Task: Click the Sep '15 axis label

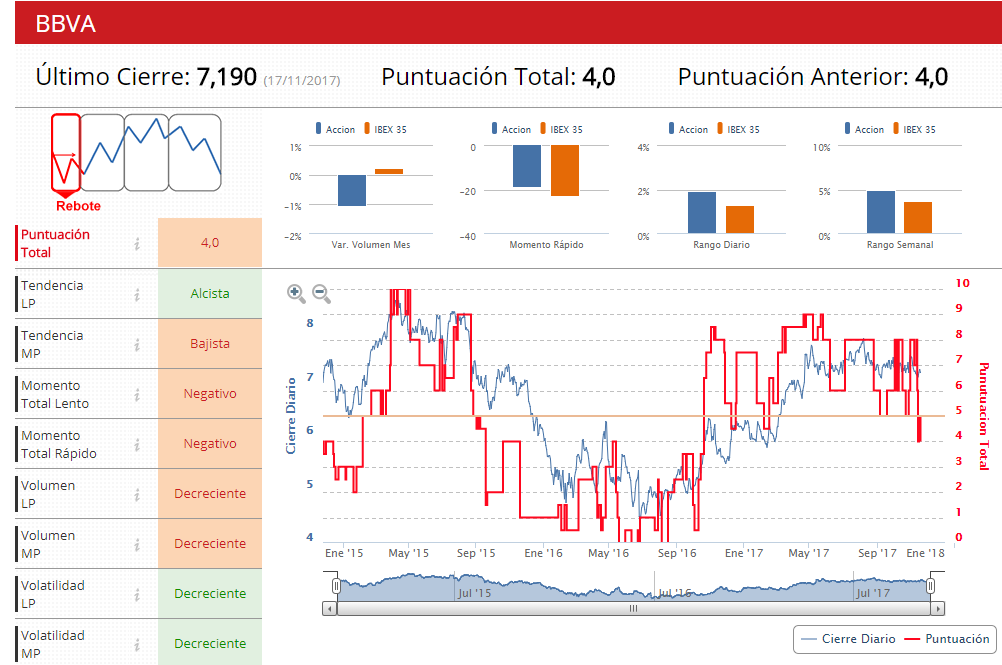Action: point(476,553)
